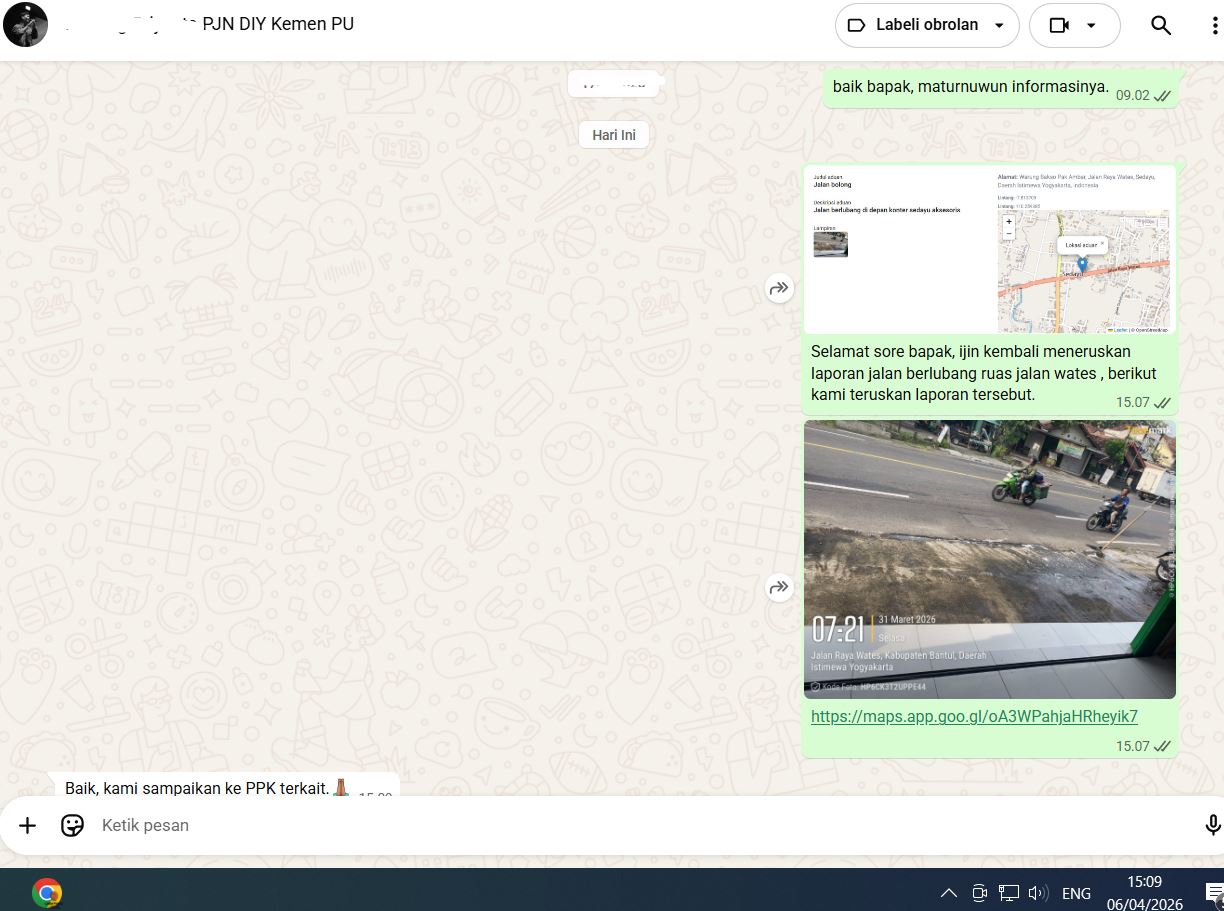The height and width of the screenshot is (911, 1224).
Task: Click the Labeli obrolan button
Action: [x=927, y=26]
